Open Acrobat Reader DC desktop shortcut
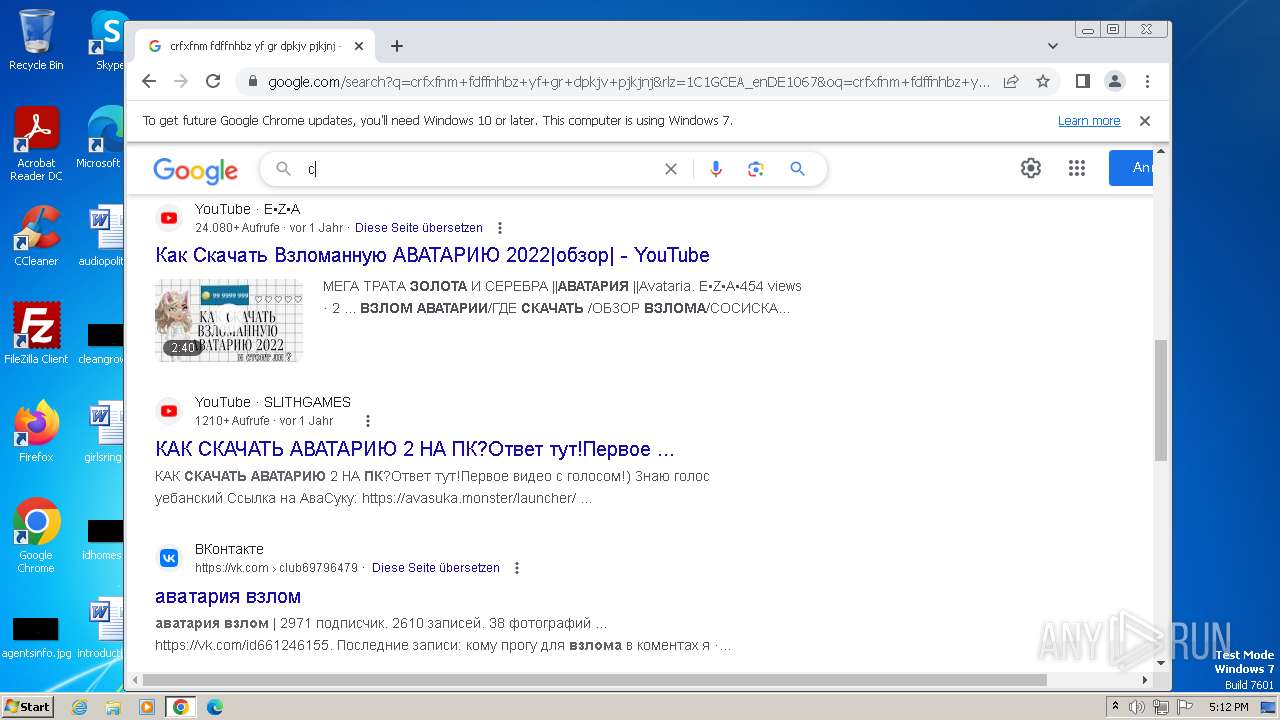This screenshot has width=1280, height=720. [x=36, y=144]
